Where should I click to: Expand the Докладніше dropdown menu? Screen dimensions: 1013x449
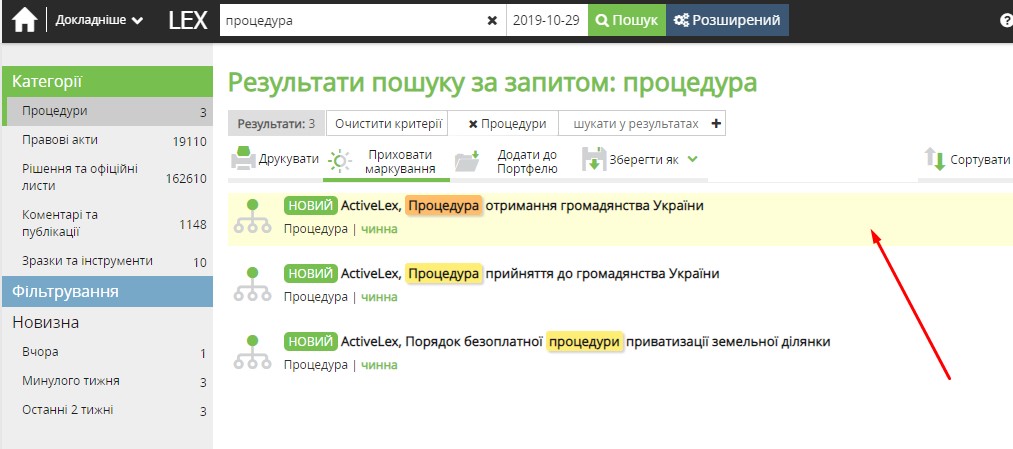point(99,20)
